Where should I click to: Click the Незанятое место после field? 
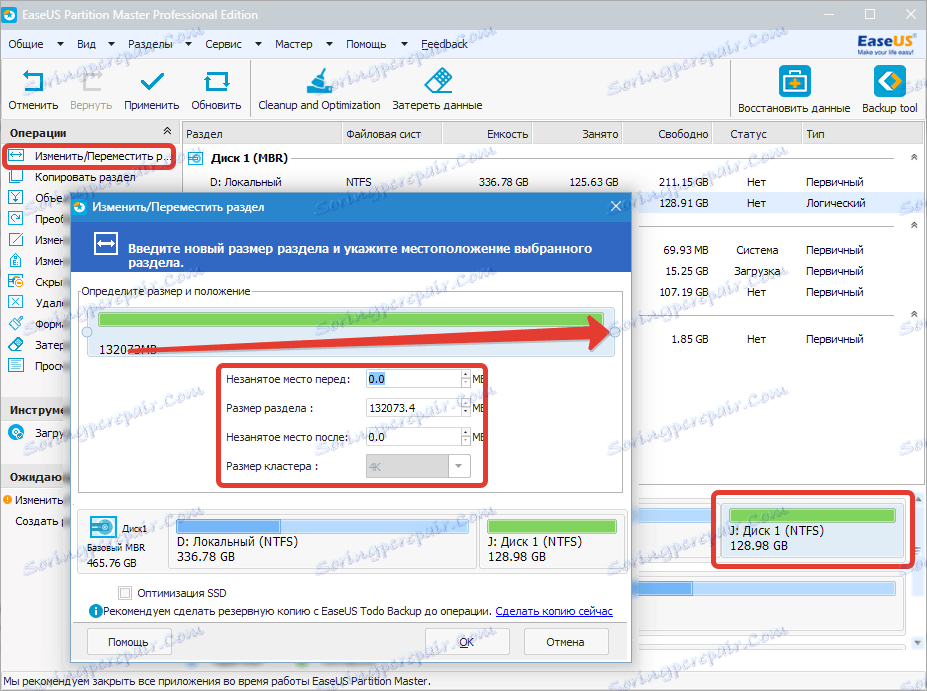point(414,437)
